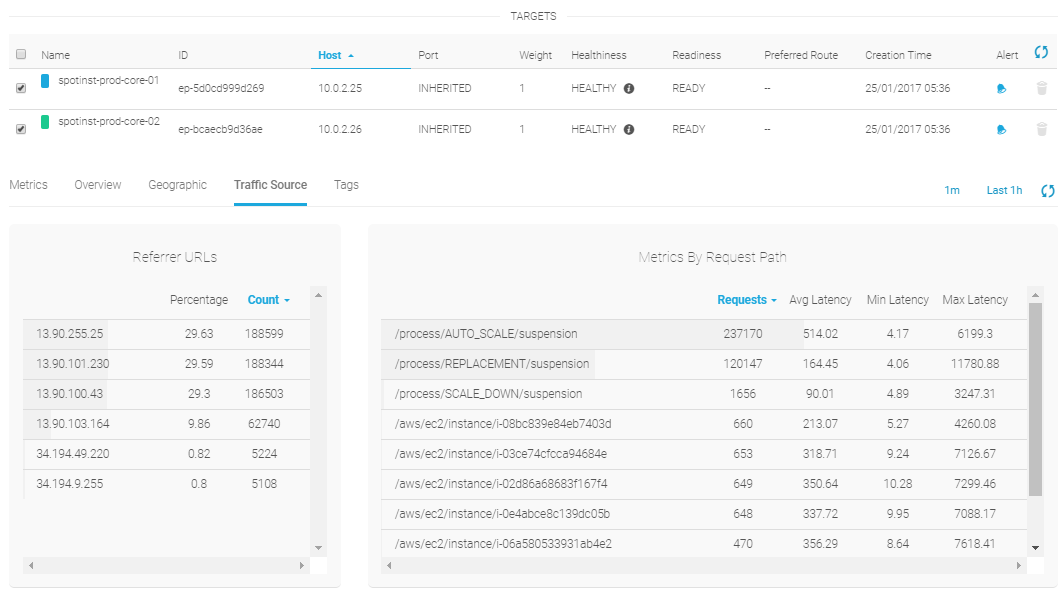Screen dimensions: 1064x594
Task: Click trash icon for spotinst-prod-core-02
Action: pos(1041,129)
